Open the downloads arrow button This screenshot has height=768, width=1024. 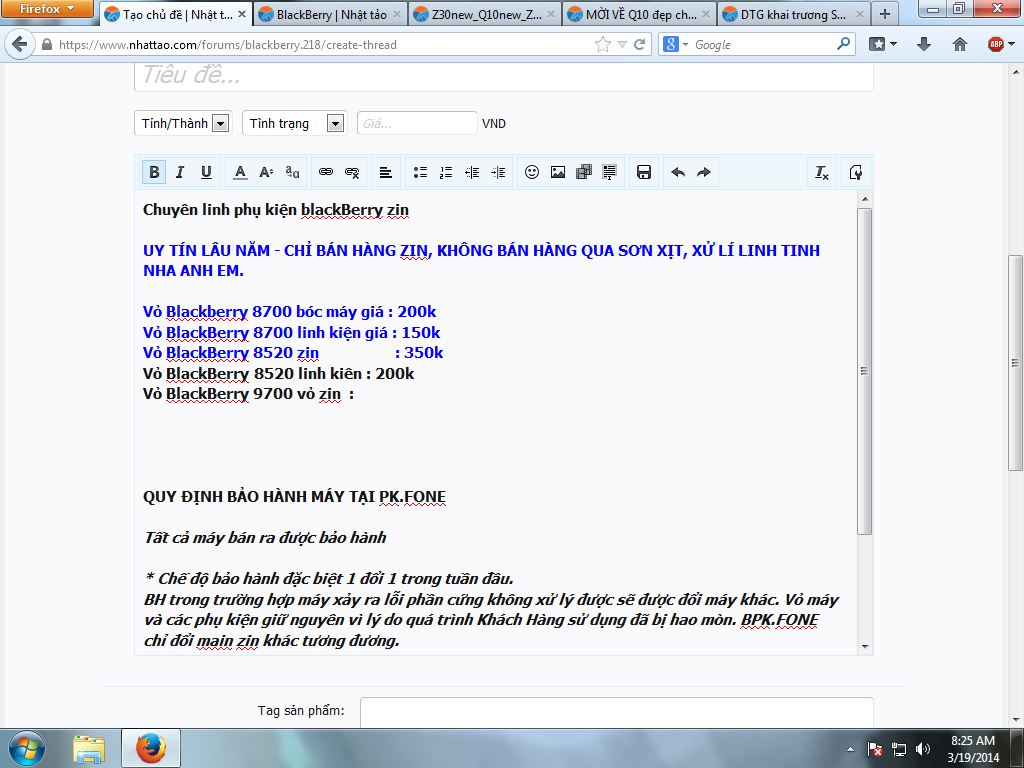click(923, 44)
